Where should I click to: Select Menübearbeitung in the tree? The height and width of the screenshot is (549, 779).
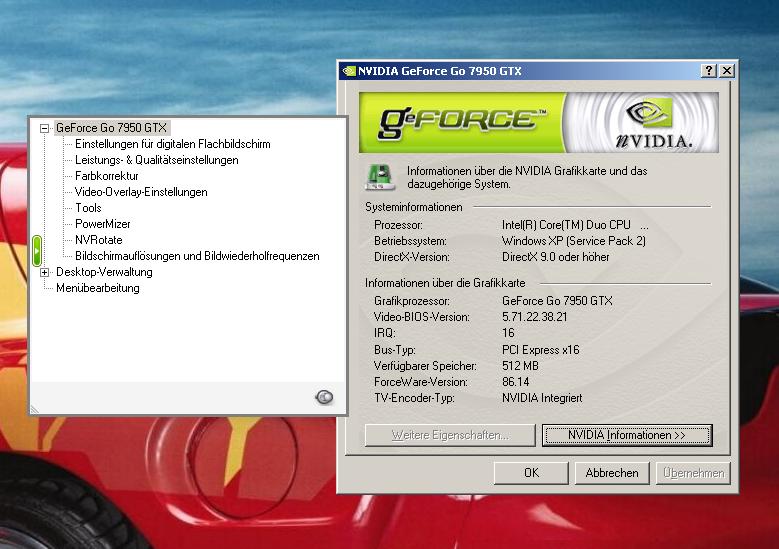point(97,288)
